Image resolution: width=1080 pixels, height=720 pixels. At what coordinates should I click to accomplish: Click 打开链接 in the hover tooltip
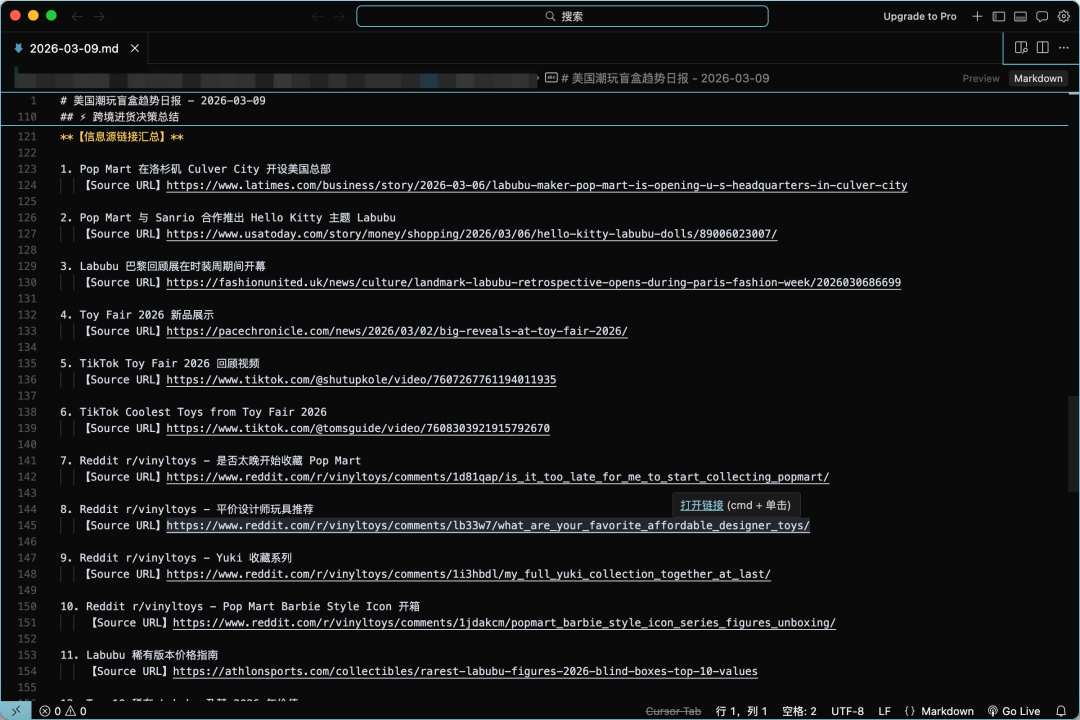click(701, 505)
